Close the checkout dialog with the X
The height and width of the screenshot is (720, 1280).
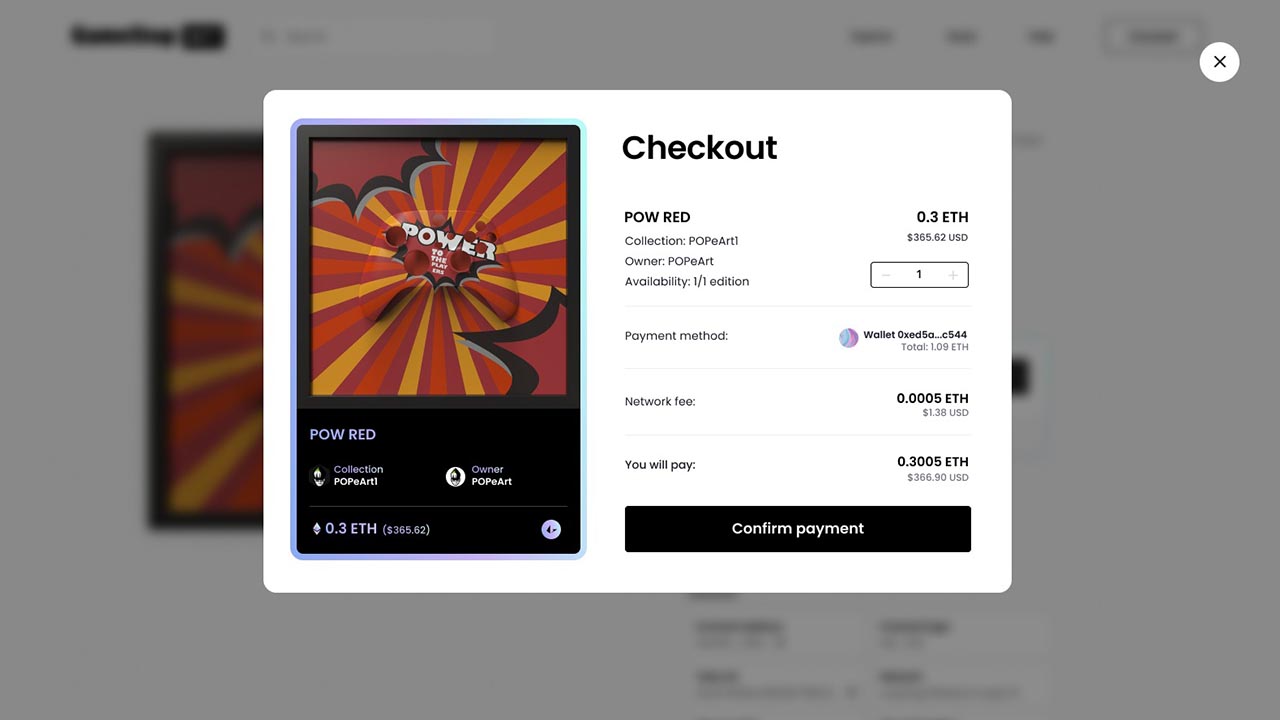[1219, 62]
